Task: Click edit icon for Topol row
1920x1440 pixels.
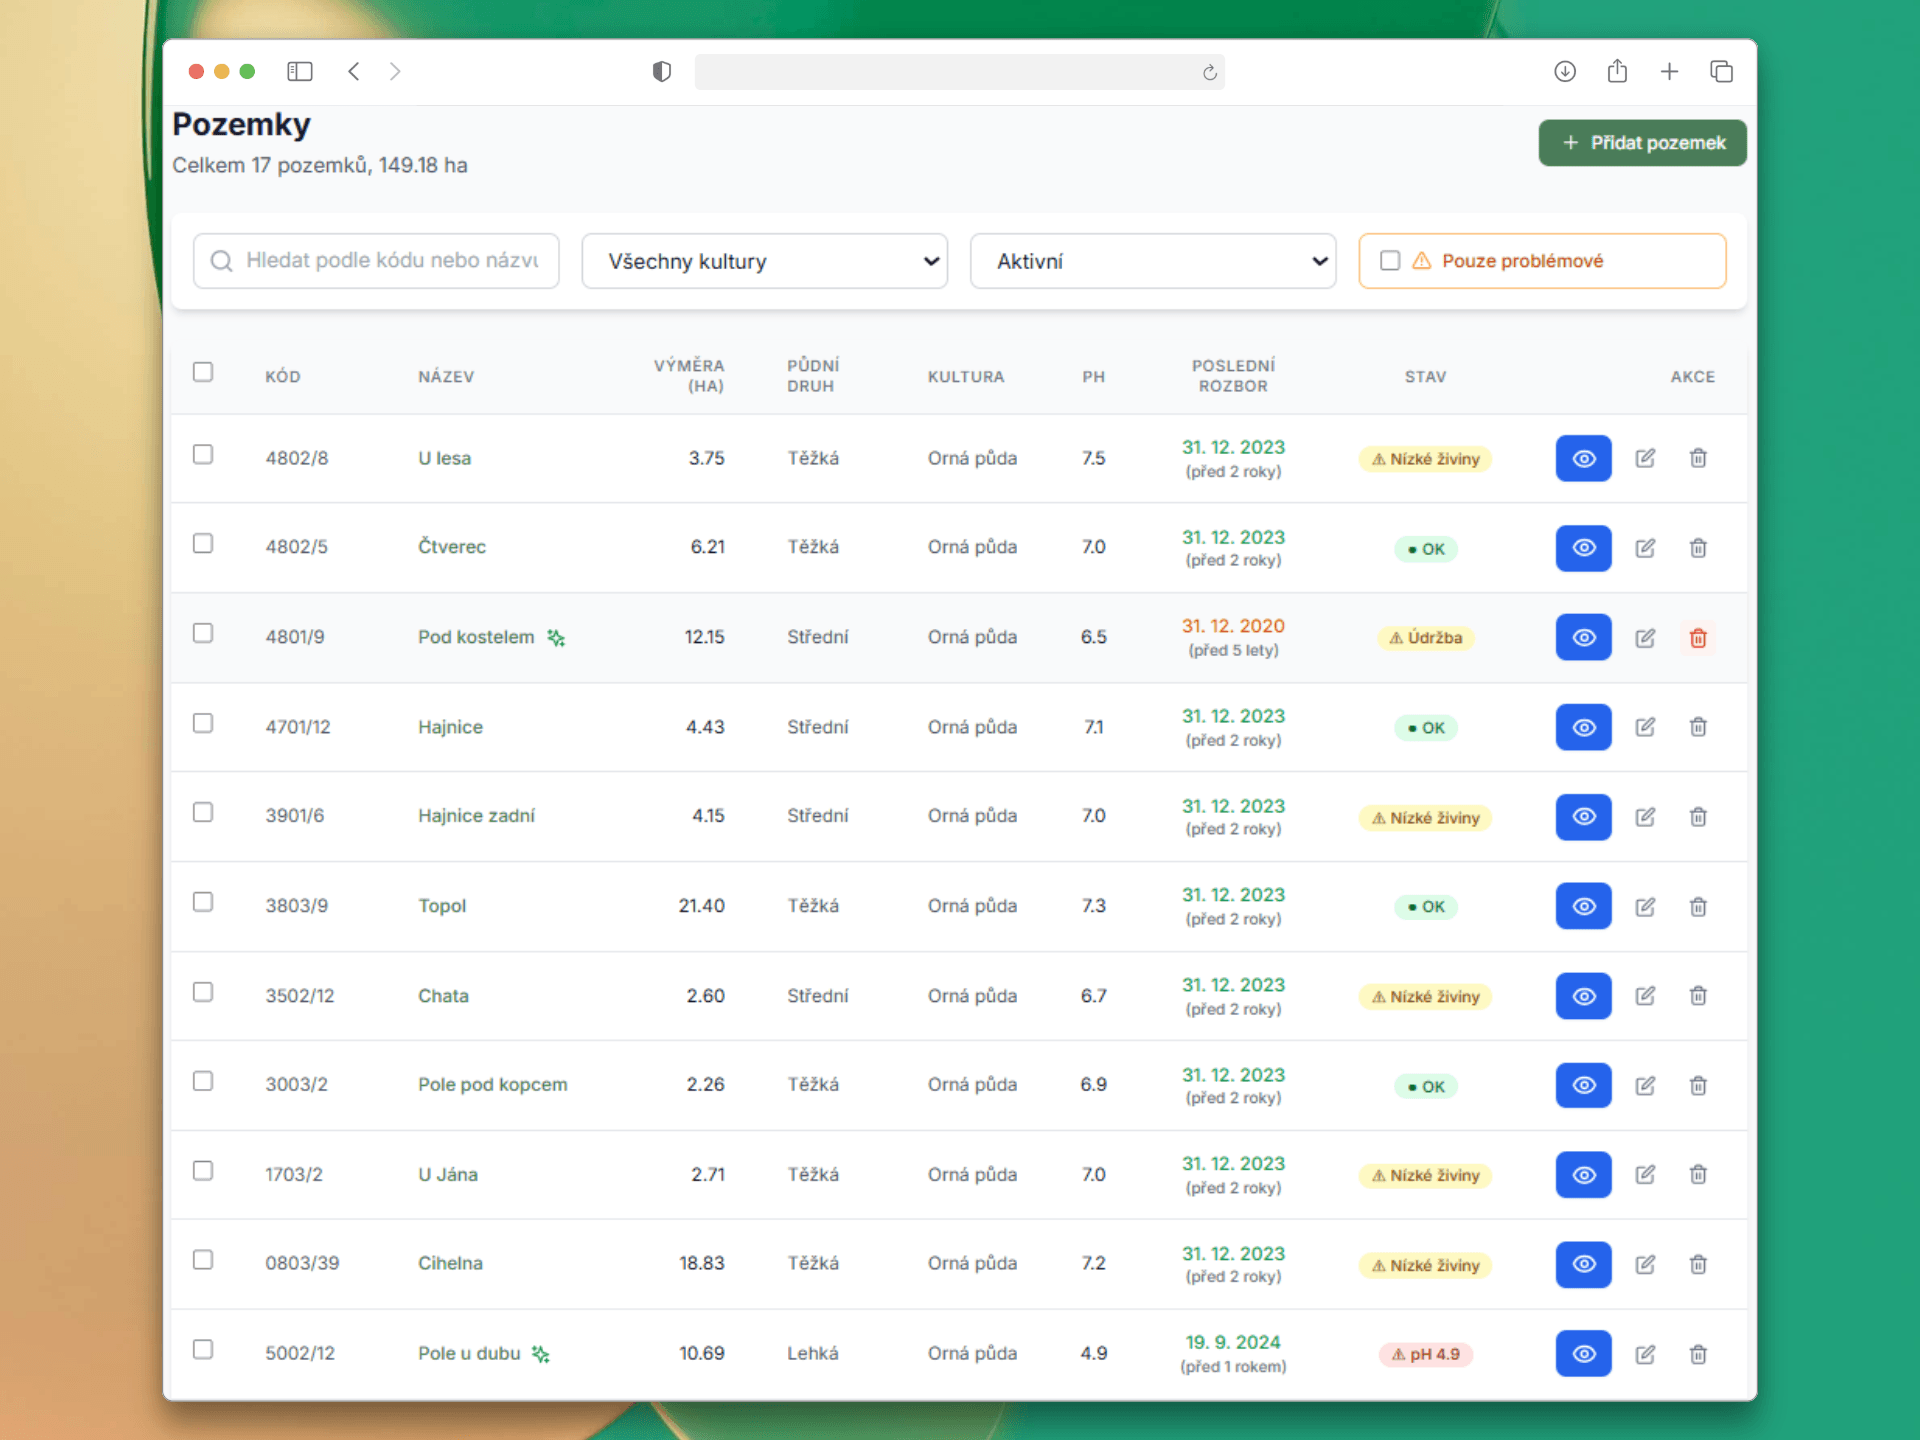Action: tap(1645, 907)
